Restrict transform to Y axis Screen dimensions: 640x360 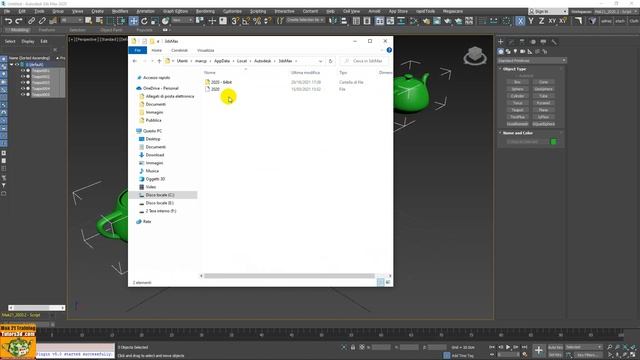[x=531, y=21]
